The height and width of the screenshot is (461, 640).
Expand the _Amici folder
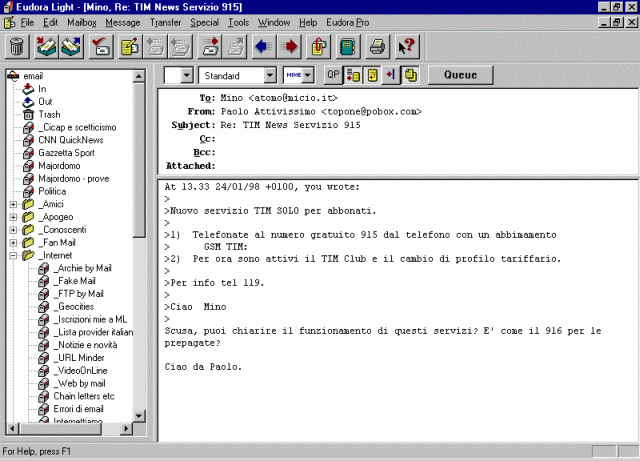point(13,204)
